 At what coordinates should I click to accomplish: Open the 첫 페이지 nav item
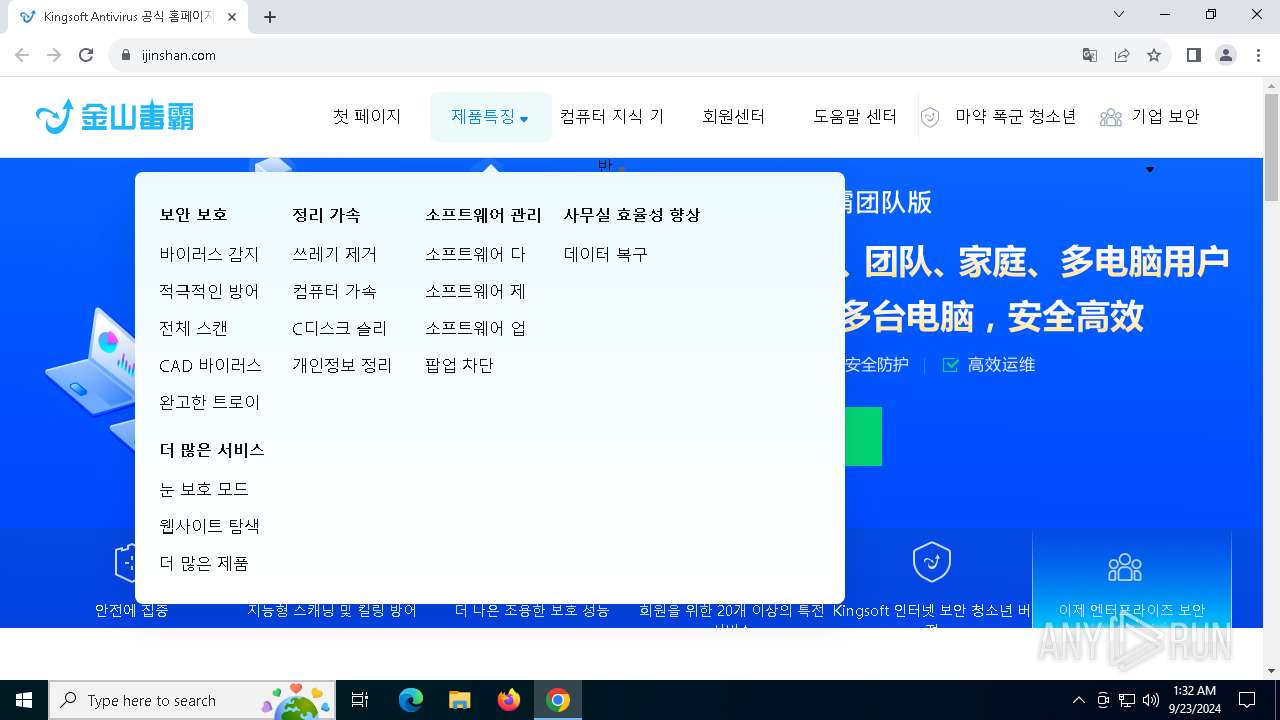367,117
